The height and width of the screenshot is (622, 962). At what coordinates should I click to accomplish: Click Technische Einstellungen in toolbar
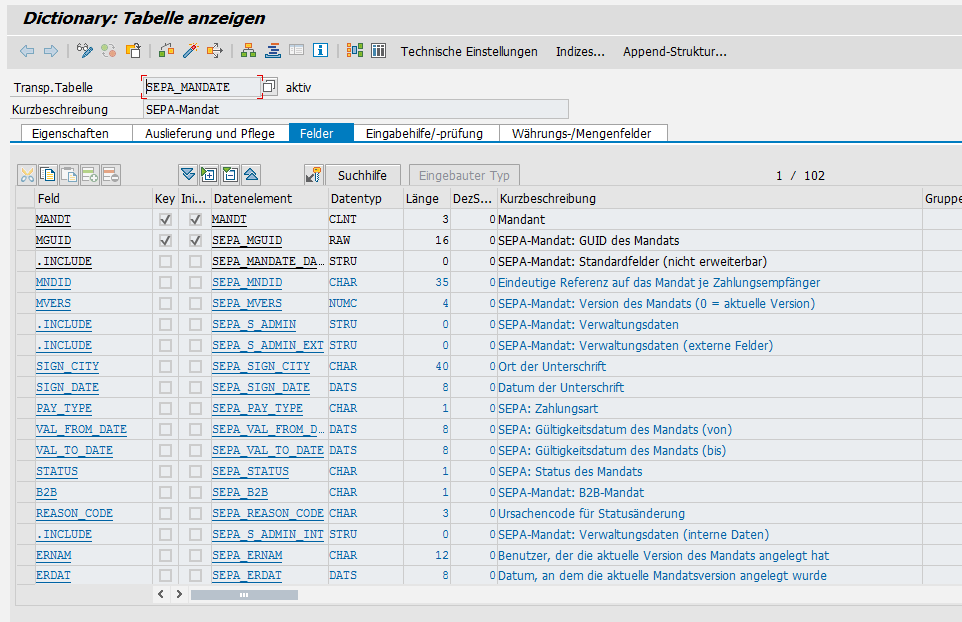469,51
